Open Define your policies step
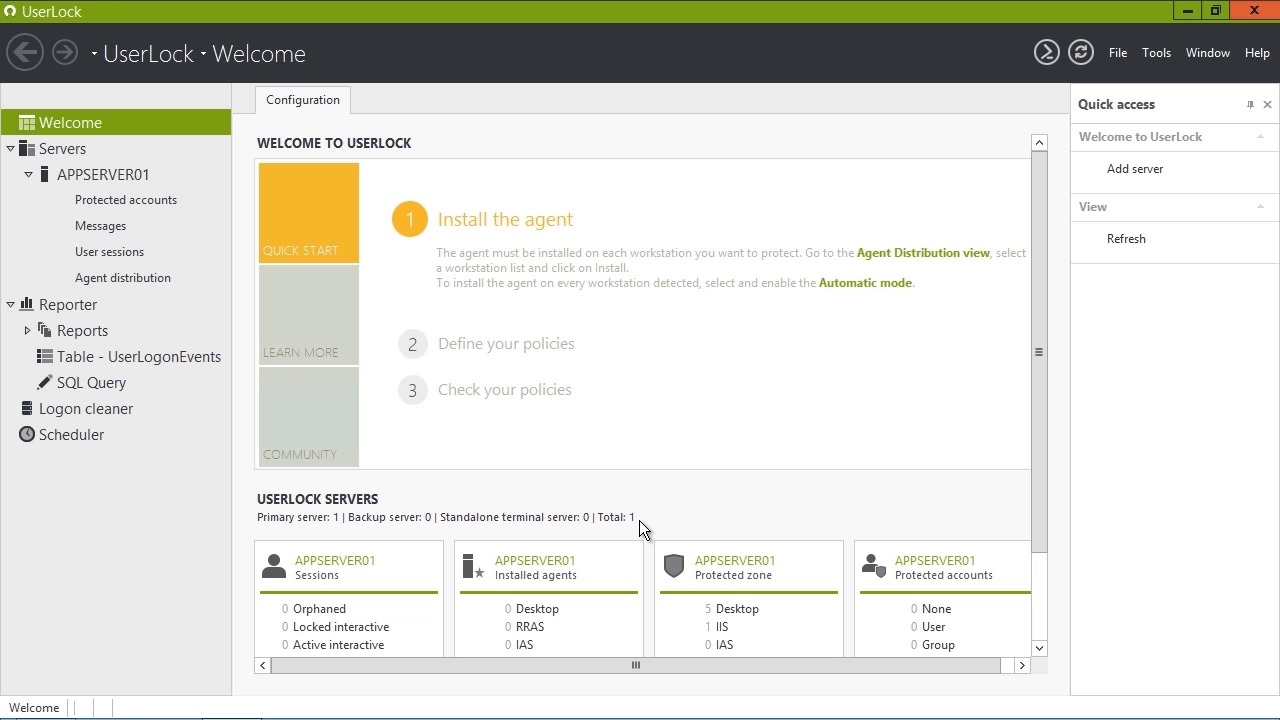The image size is (1280, 720). pyautogui.click(x=506, y=344)
